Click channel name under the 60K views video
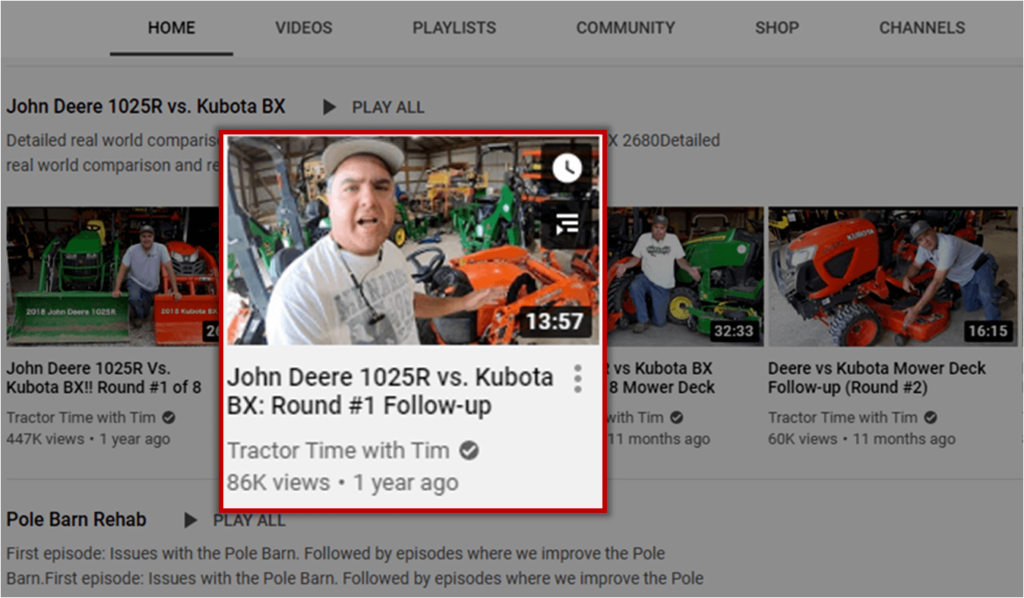This screenshot has height=598, width=1024. click(x=842, y=417)
